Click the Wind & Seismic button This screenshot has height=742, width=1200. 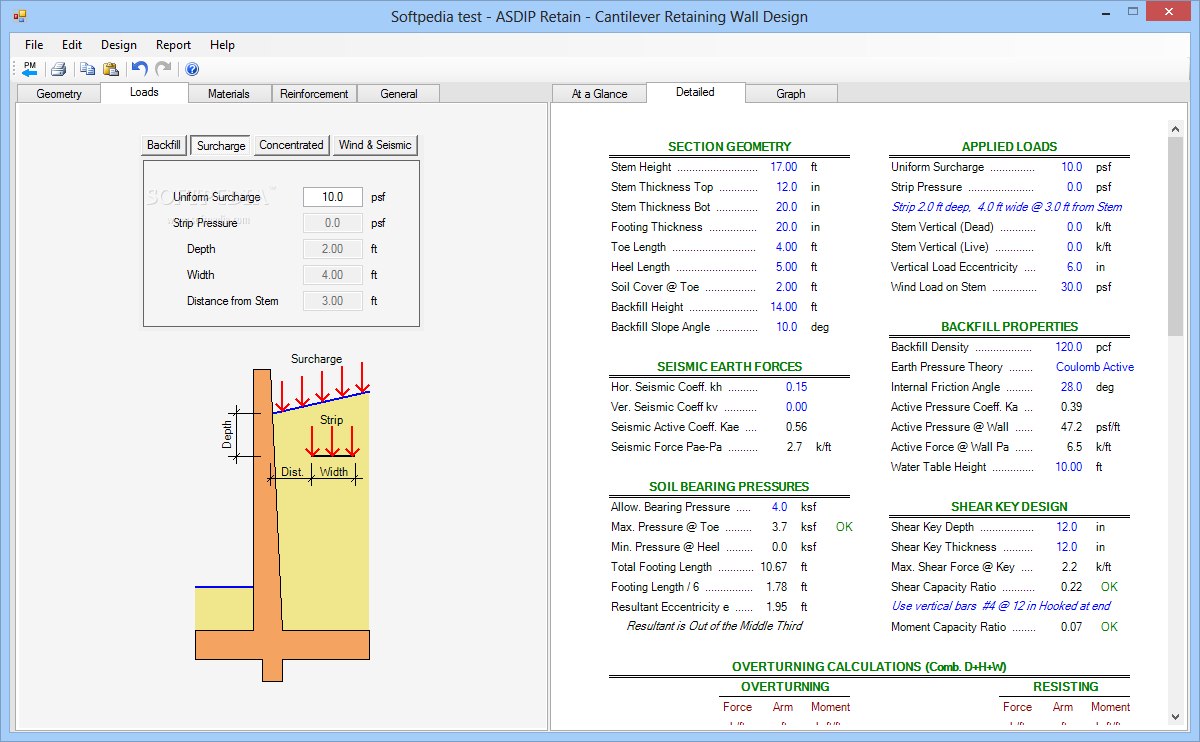(x=375, y=145)
